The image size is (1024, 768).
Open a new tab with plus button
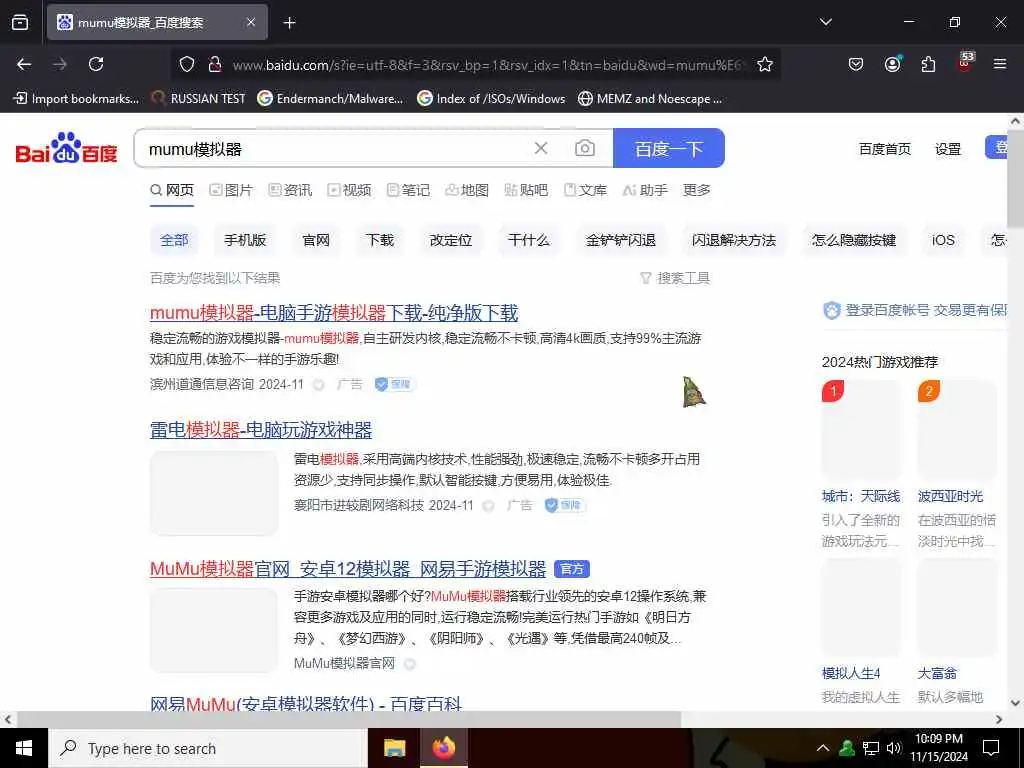coord(289,23)
